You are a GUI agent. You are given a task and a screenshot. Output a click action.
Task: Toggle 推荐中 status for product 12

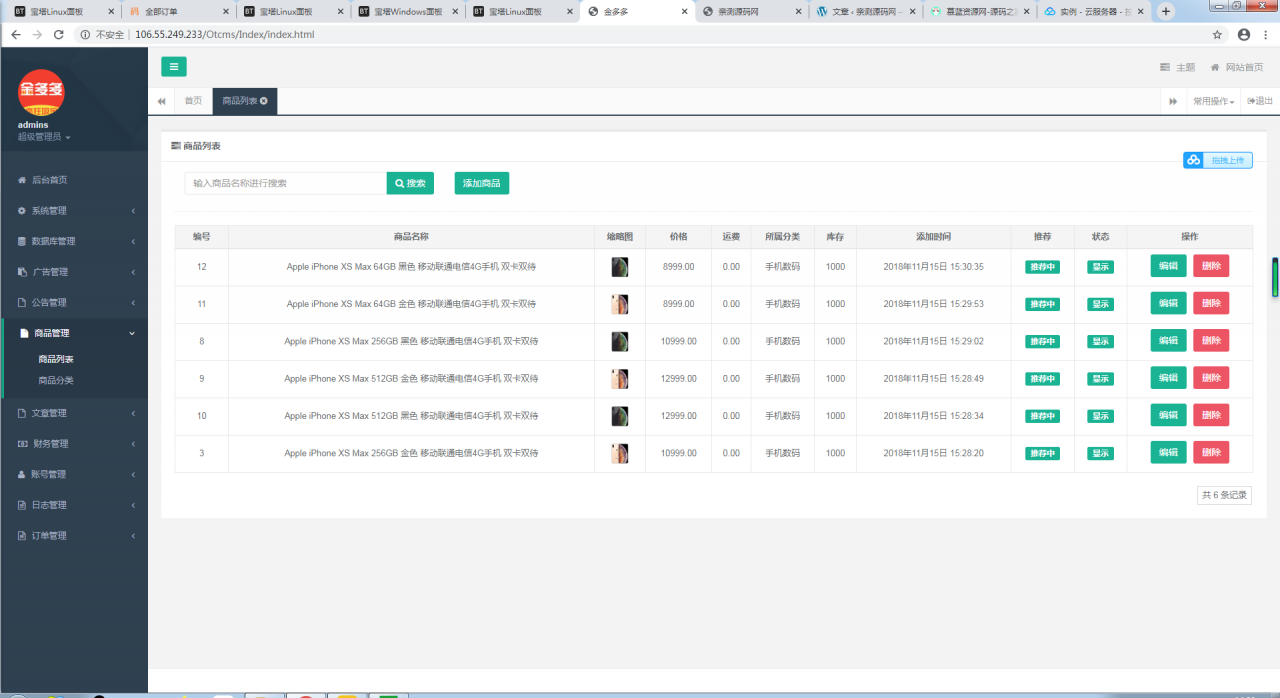click(x=1042, y=267)
